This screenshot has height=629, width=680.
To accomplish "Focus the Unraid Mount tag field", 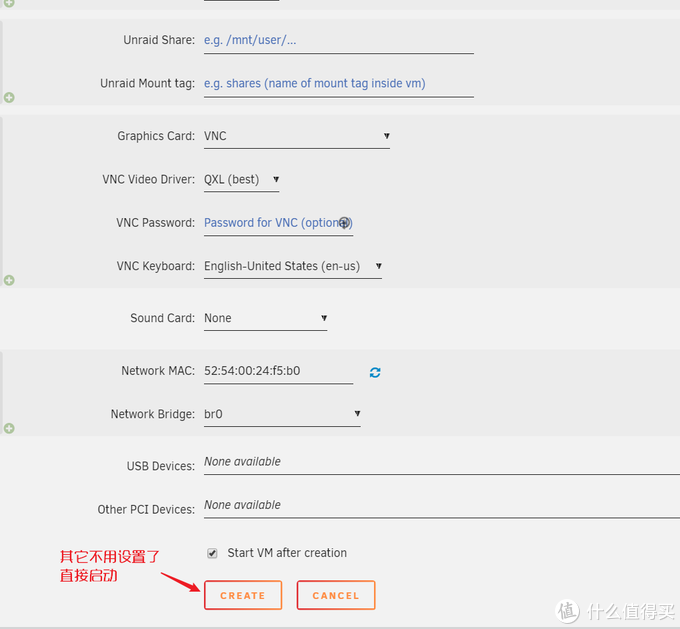I will [339, 84].
